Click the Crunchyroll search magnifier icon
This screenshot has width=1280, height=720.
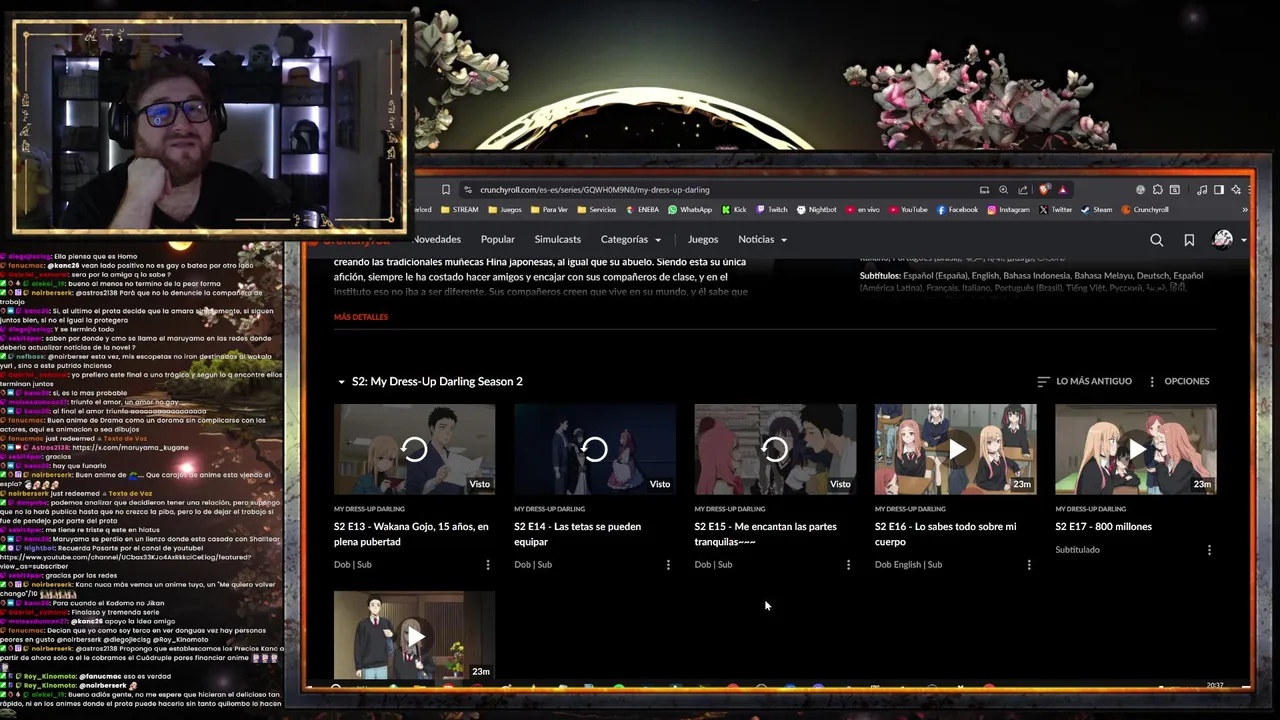[x=1156, y=240]
